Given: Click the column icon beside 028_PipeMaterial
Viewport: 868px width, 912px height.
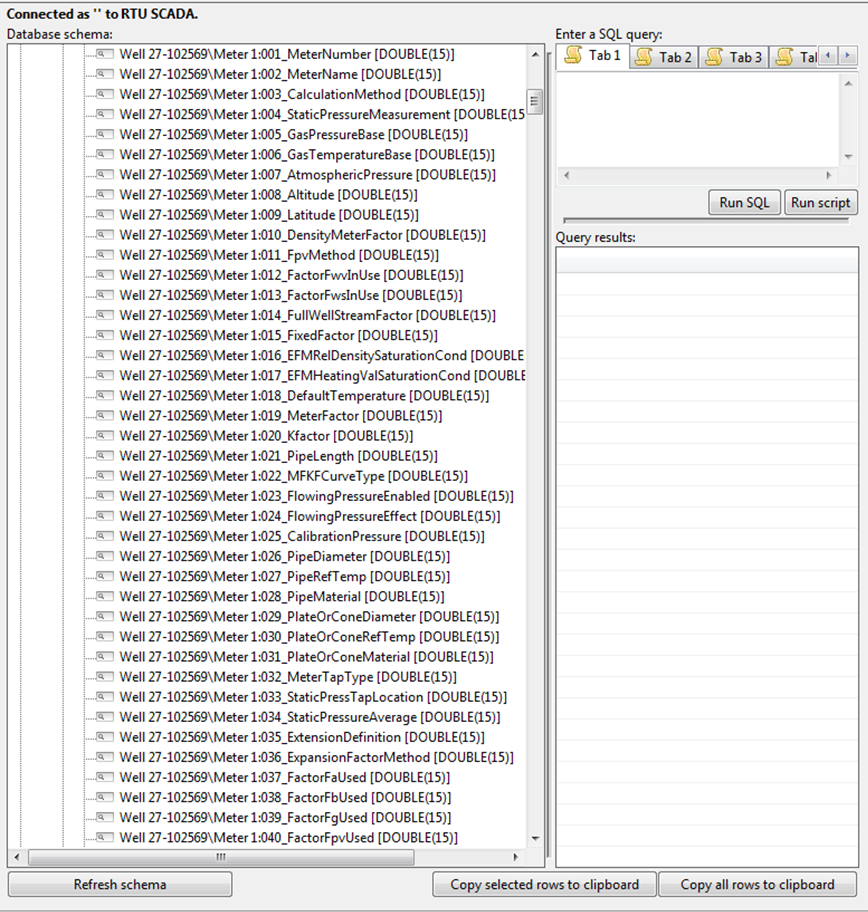Looking at the screenshot, I should coord(104,596).
